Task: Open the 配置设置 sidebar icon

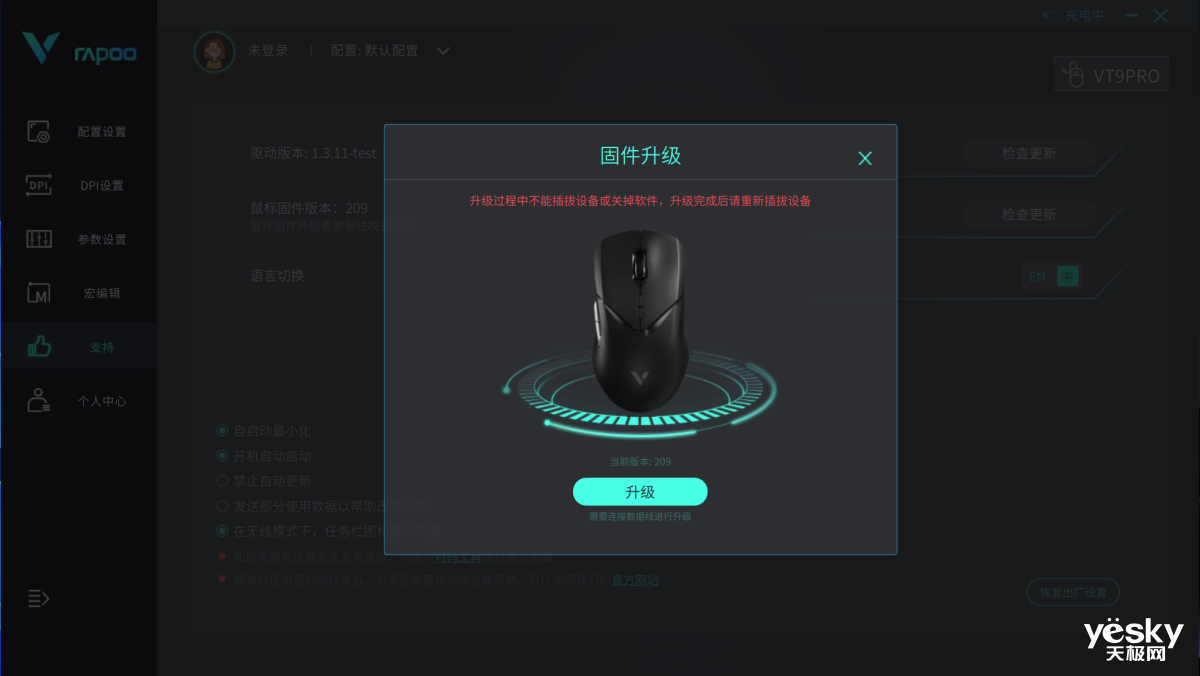Action: pos(39,131)
